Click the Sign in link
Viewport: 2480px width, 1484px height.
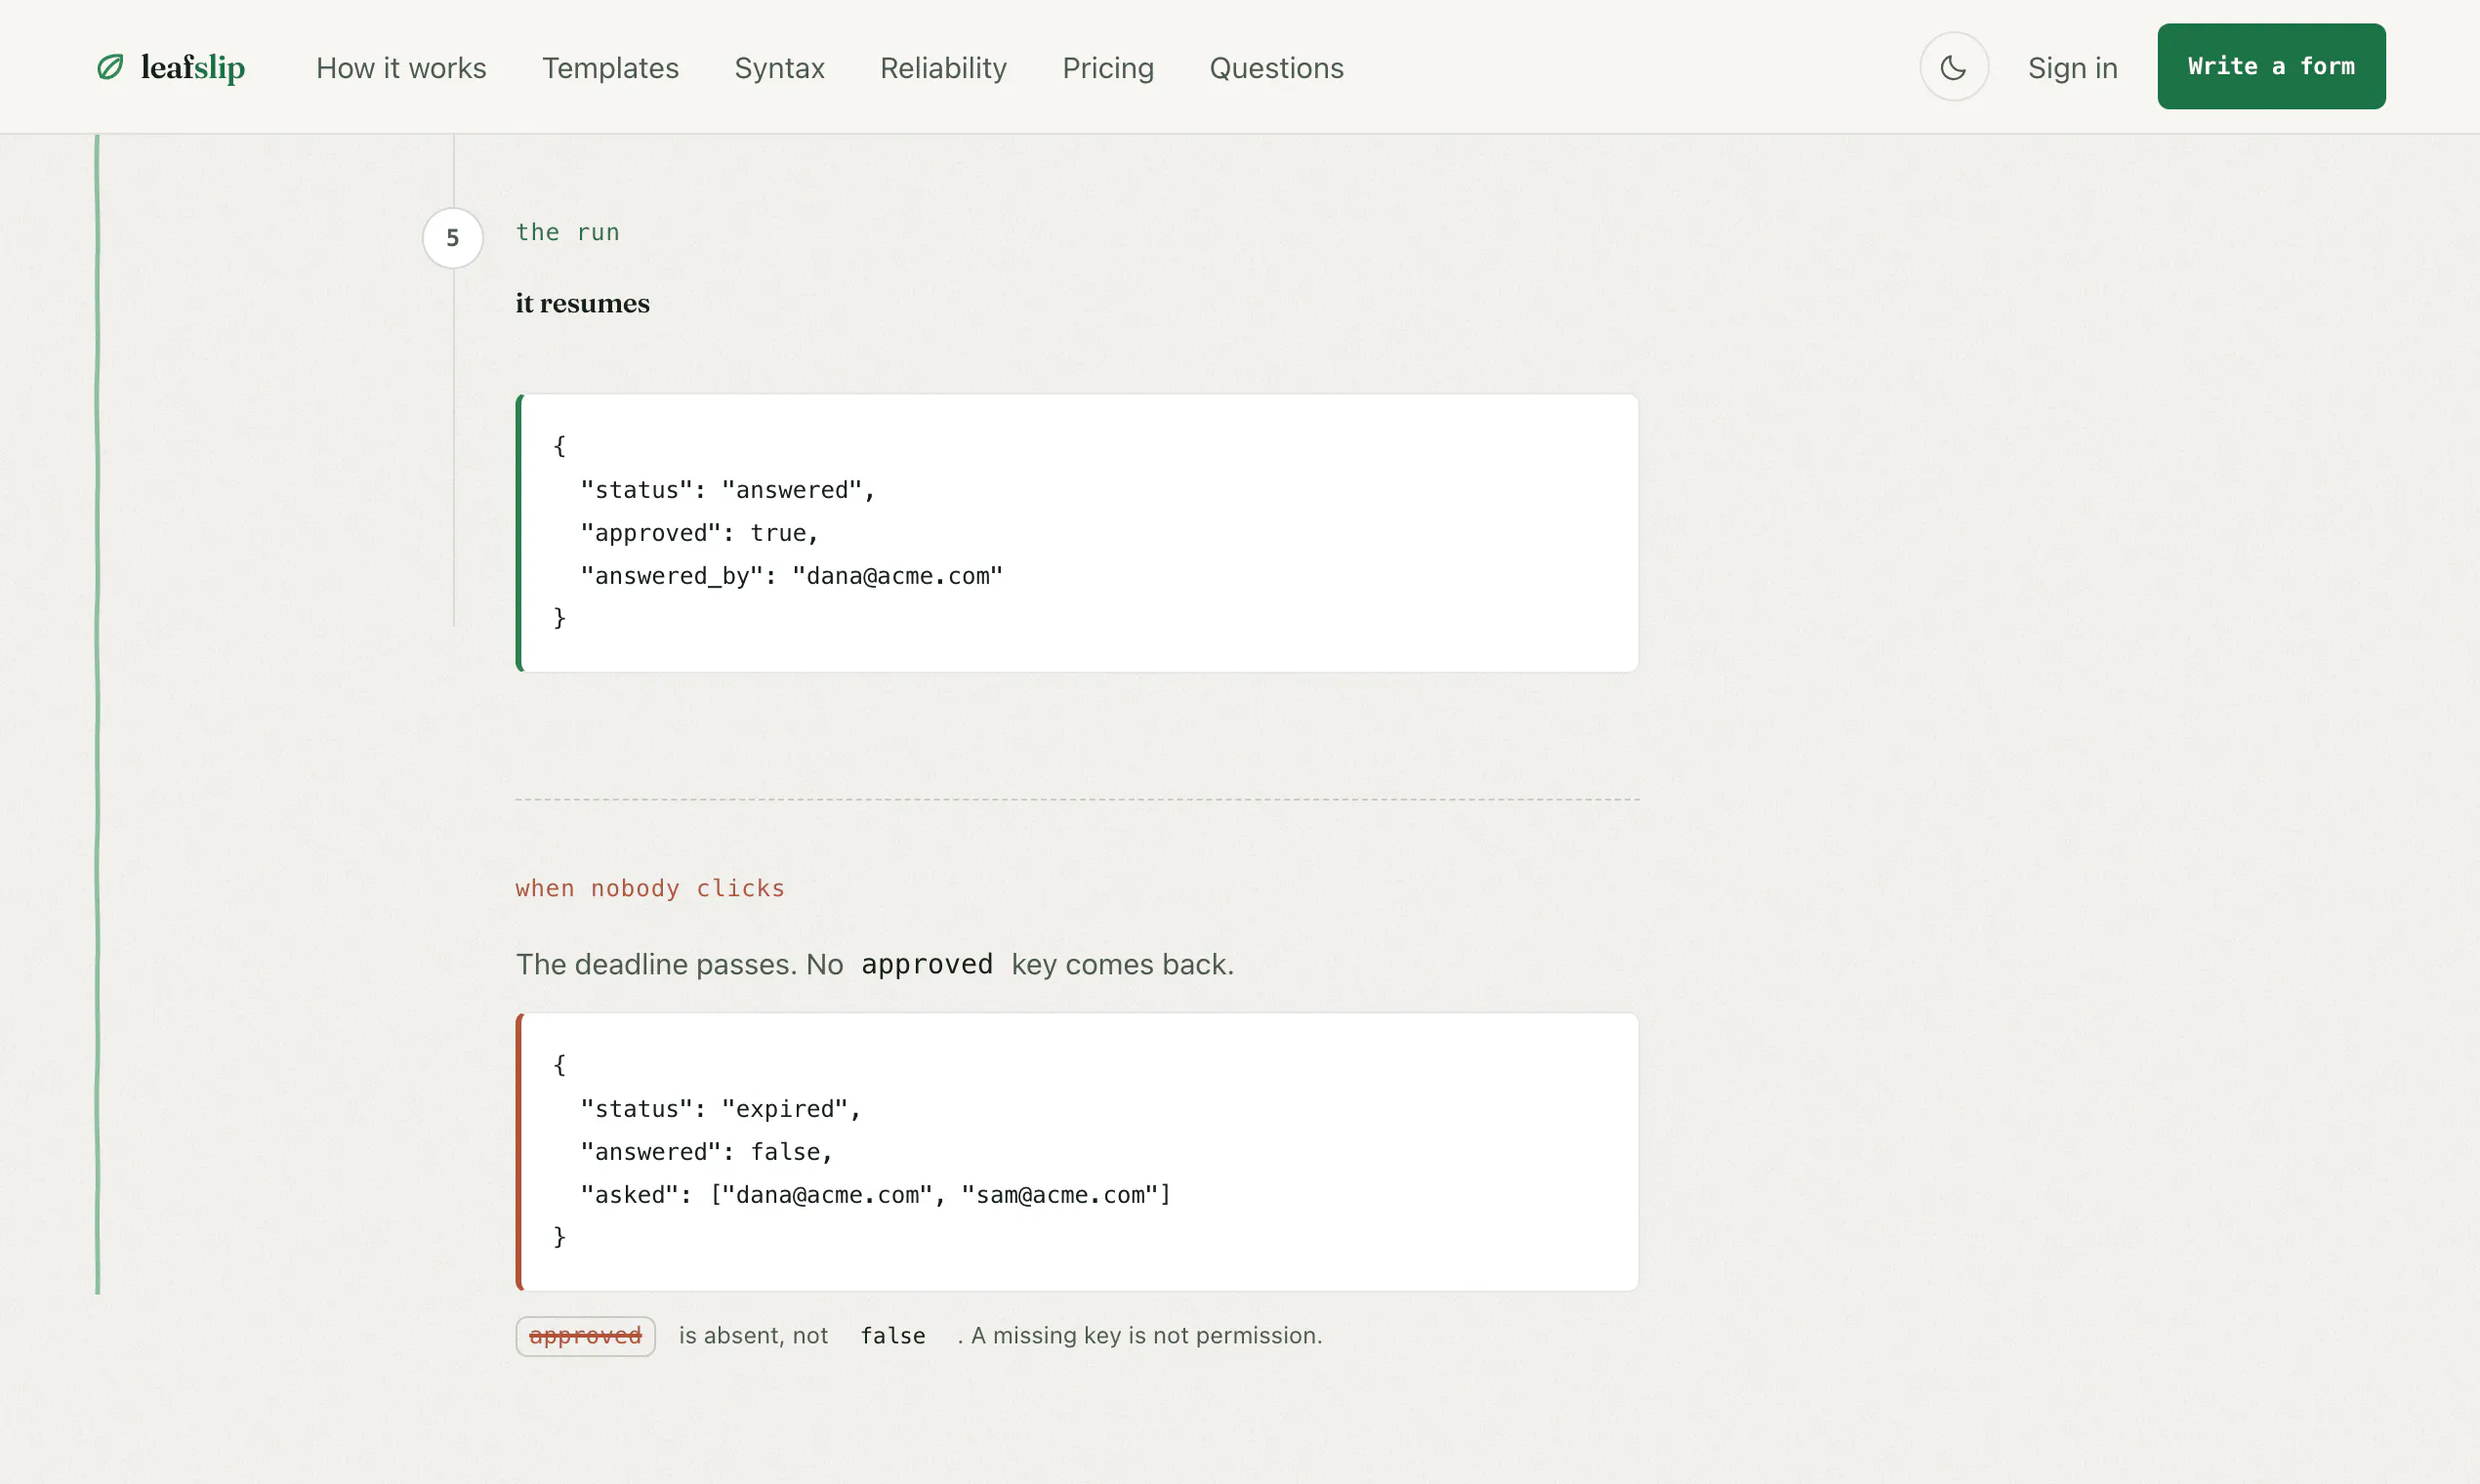[2072, 68]
